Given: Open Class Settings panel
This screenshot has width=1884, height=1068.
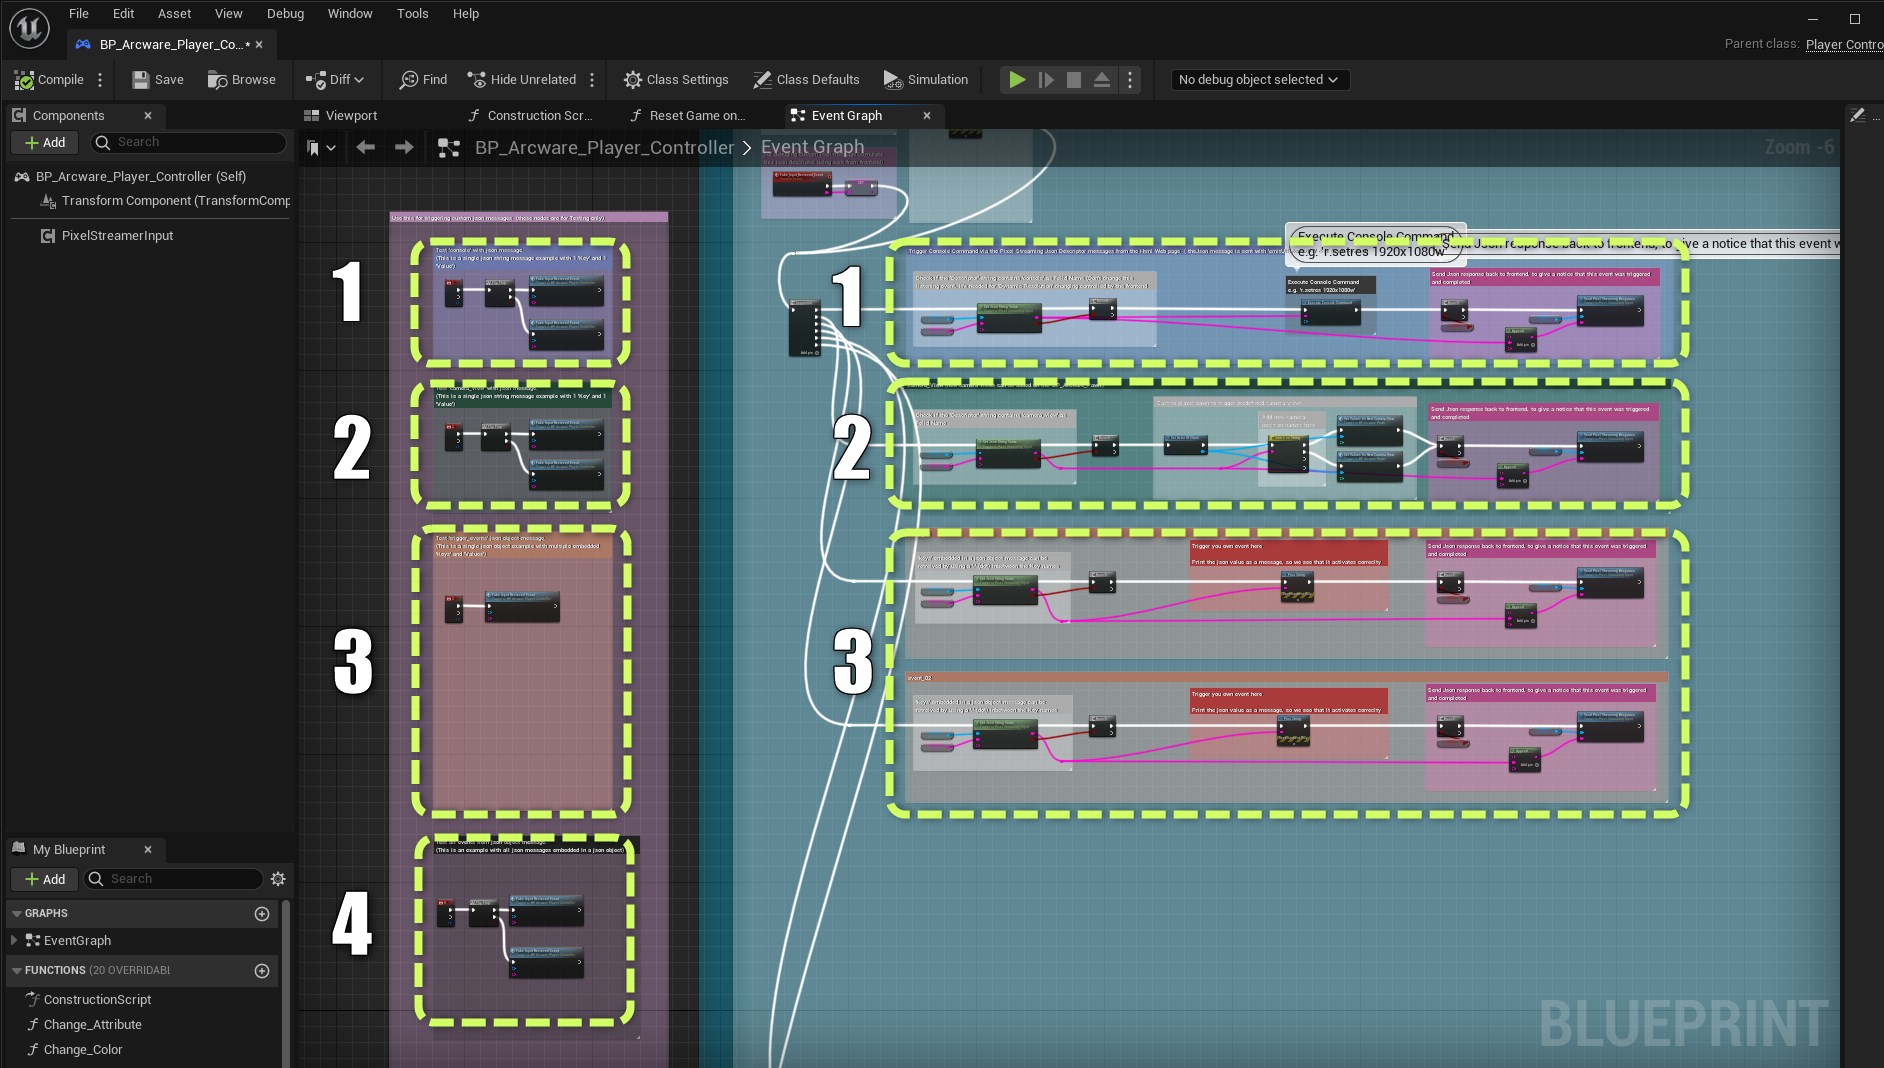Looking at the screenshot, I should point(676,80).
